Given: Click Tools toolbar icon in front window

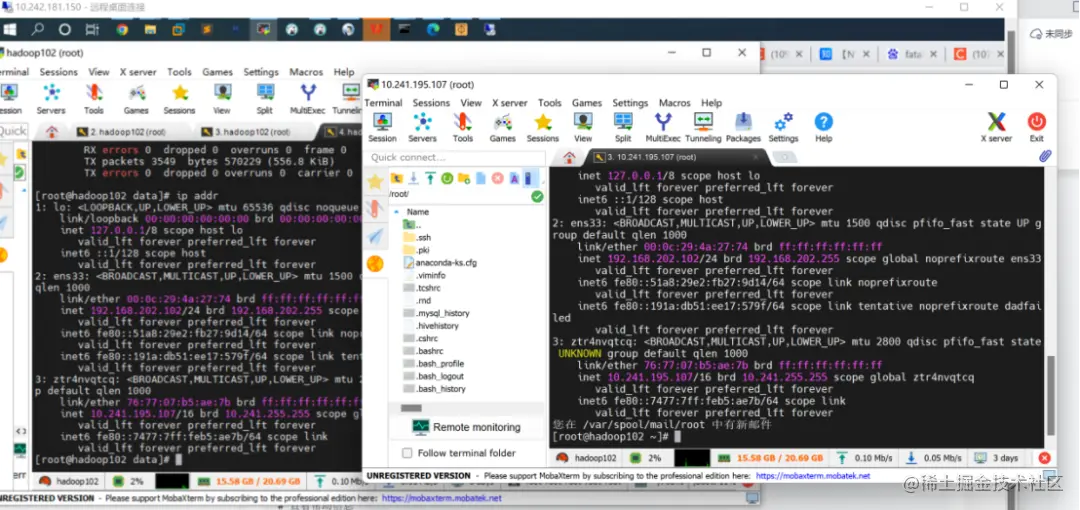Looking at the screenshot, I should point(462,127).
